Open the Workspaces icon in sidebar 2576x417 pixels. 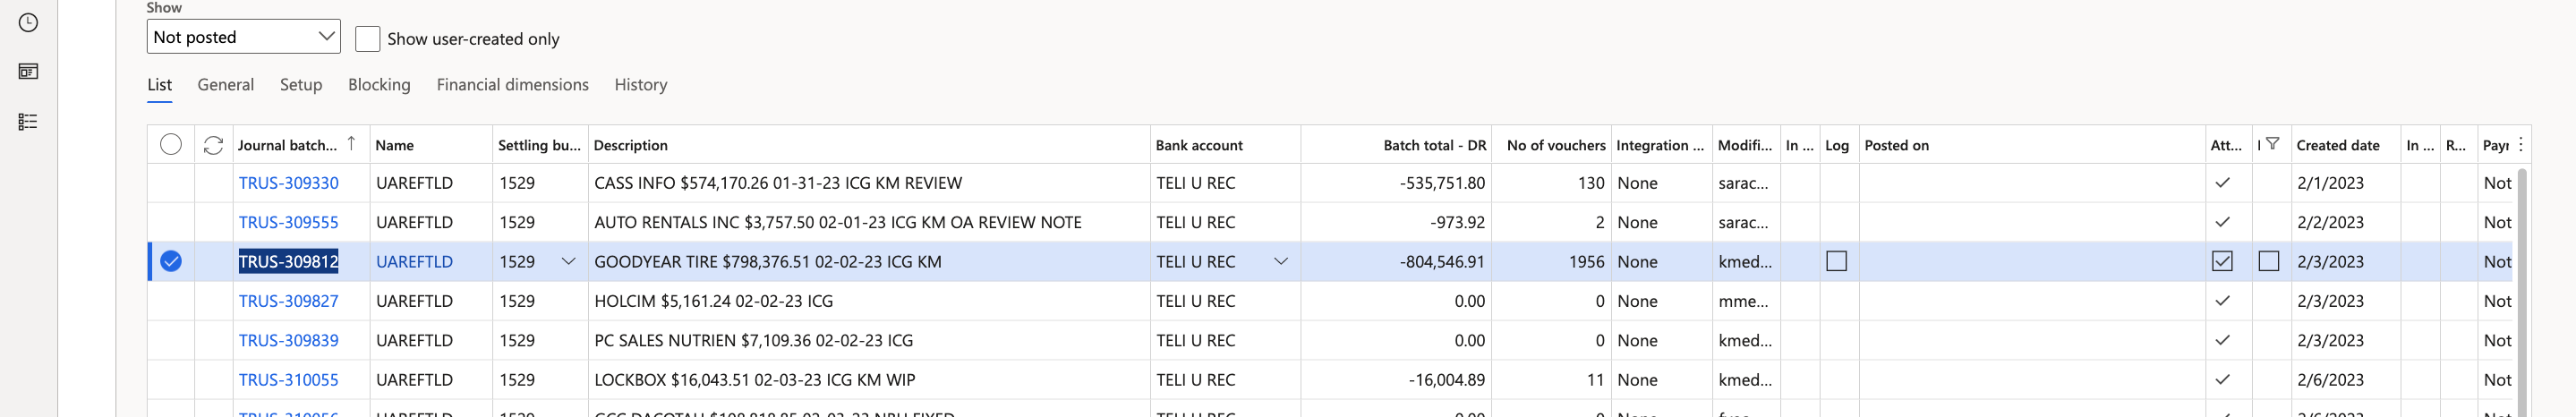(28, 71)
